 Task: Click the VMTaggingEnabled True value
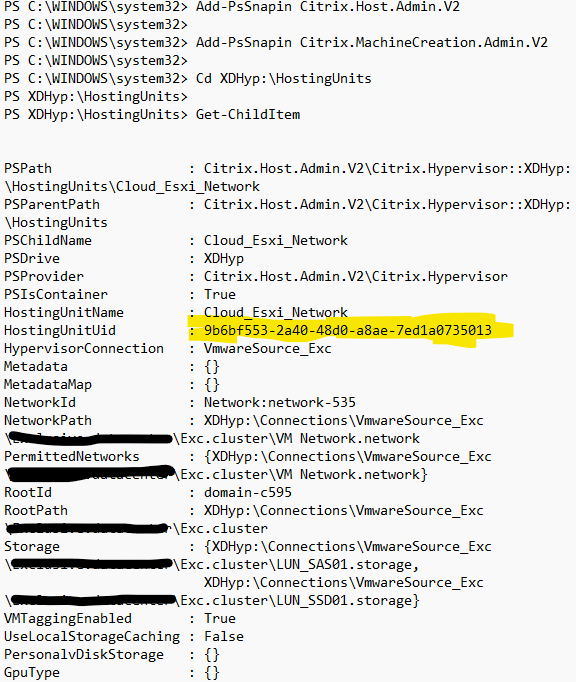(x=220, y=618)
